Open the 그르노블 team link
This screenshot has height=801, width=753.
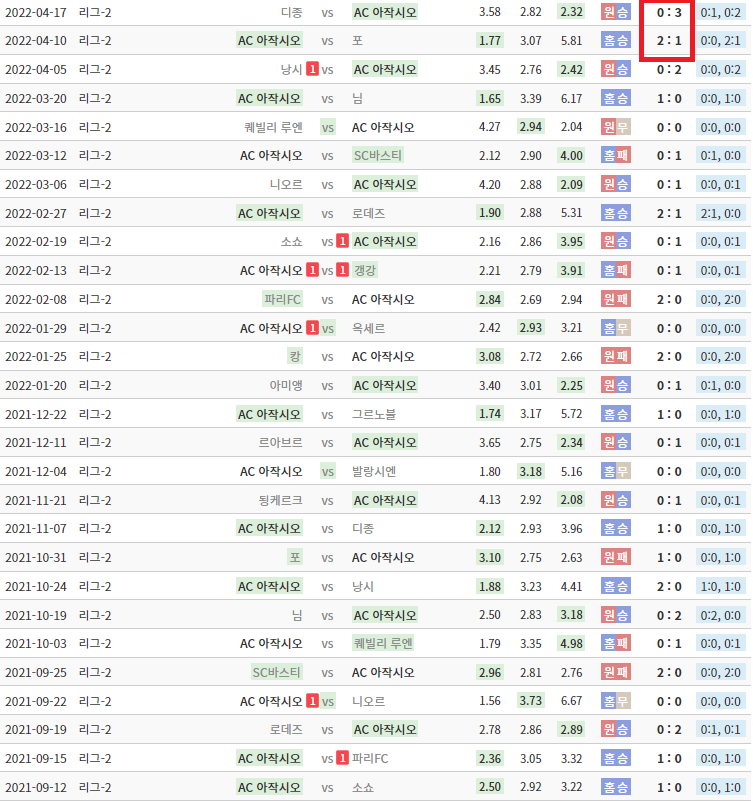(x=374, y=414)
